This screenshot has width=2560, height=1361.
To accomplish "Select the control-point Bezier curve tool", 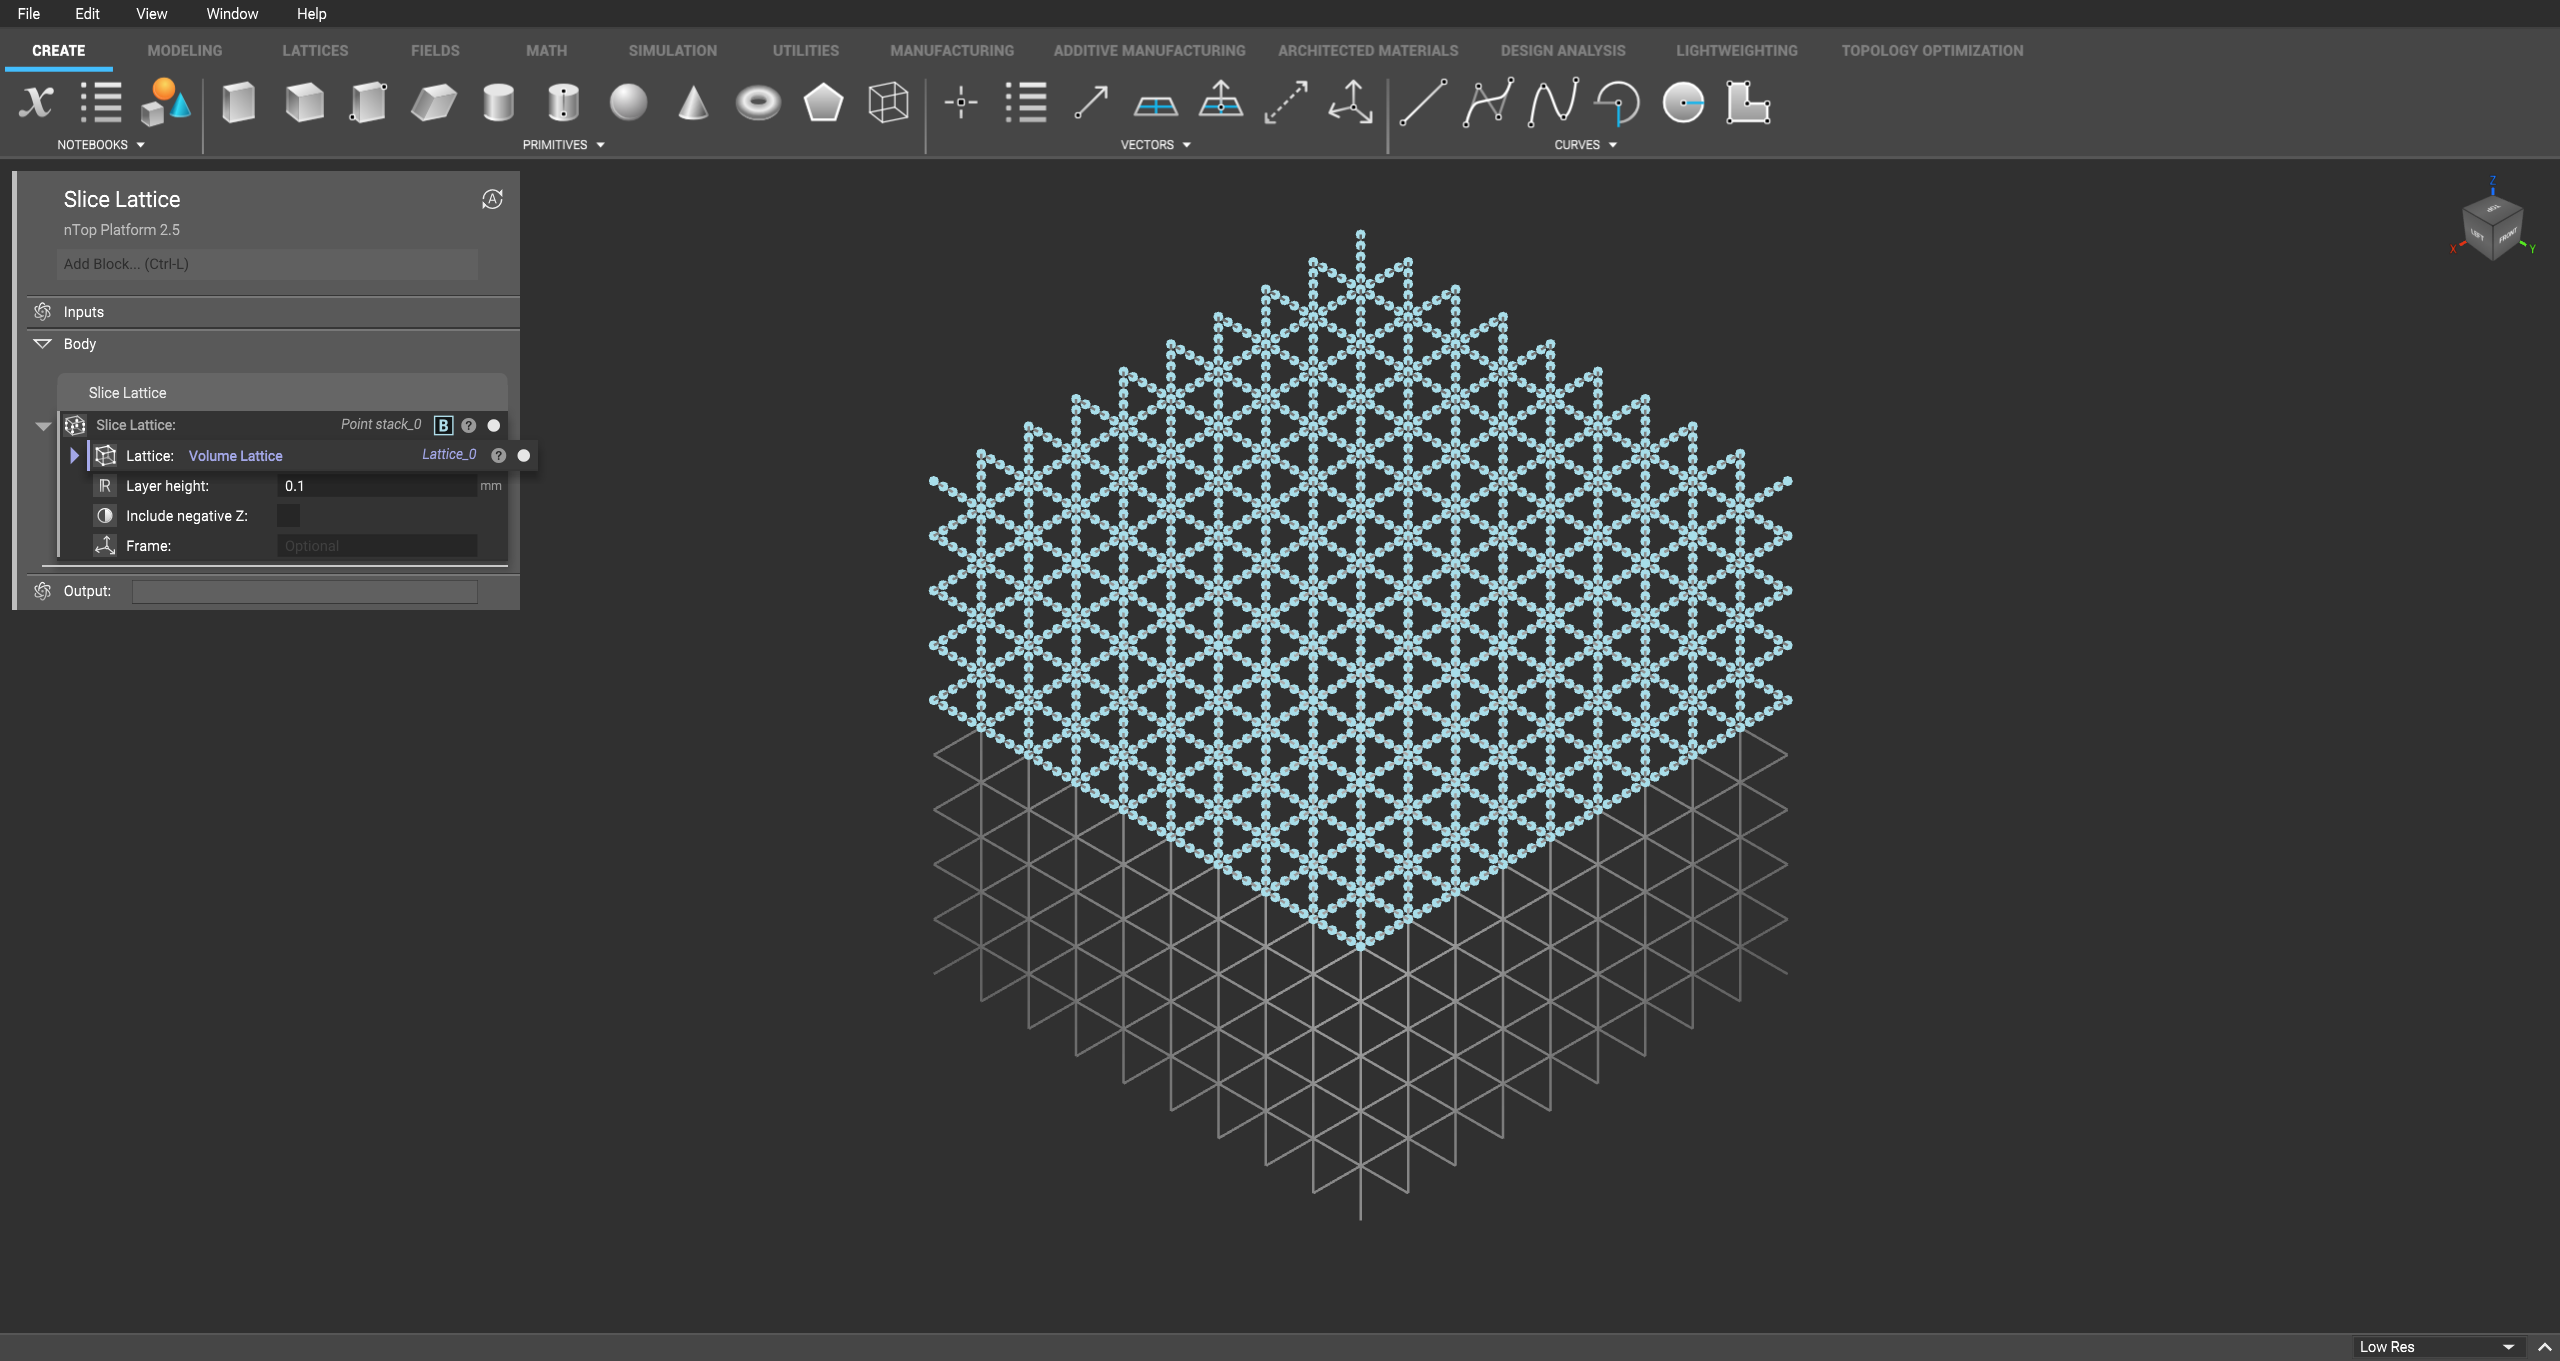I will [x=1488, y=102].
